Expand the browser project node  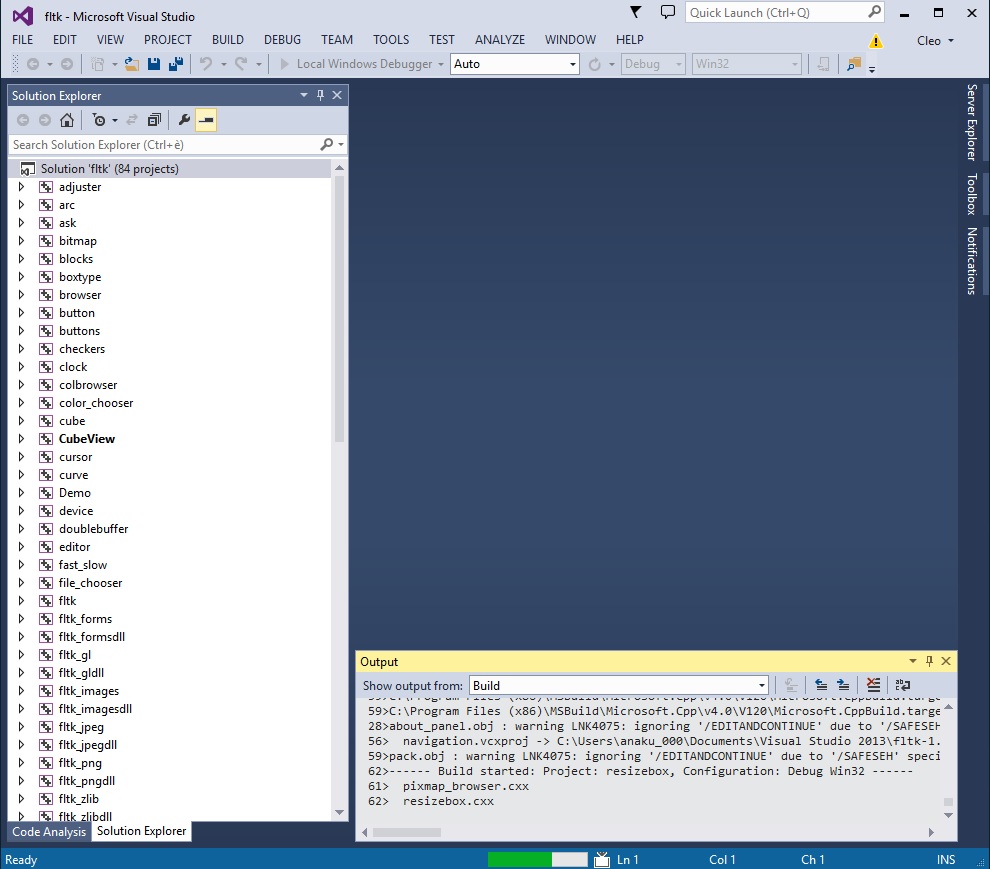pyautogui.click(x=21, y=295)
